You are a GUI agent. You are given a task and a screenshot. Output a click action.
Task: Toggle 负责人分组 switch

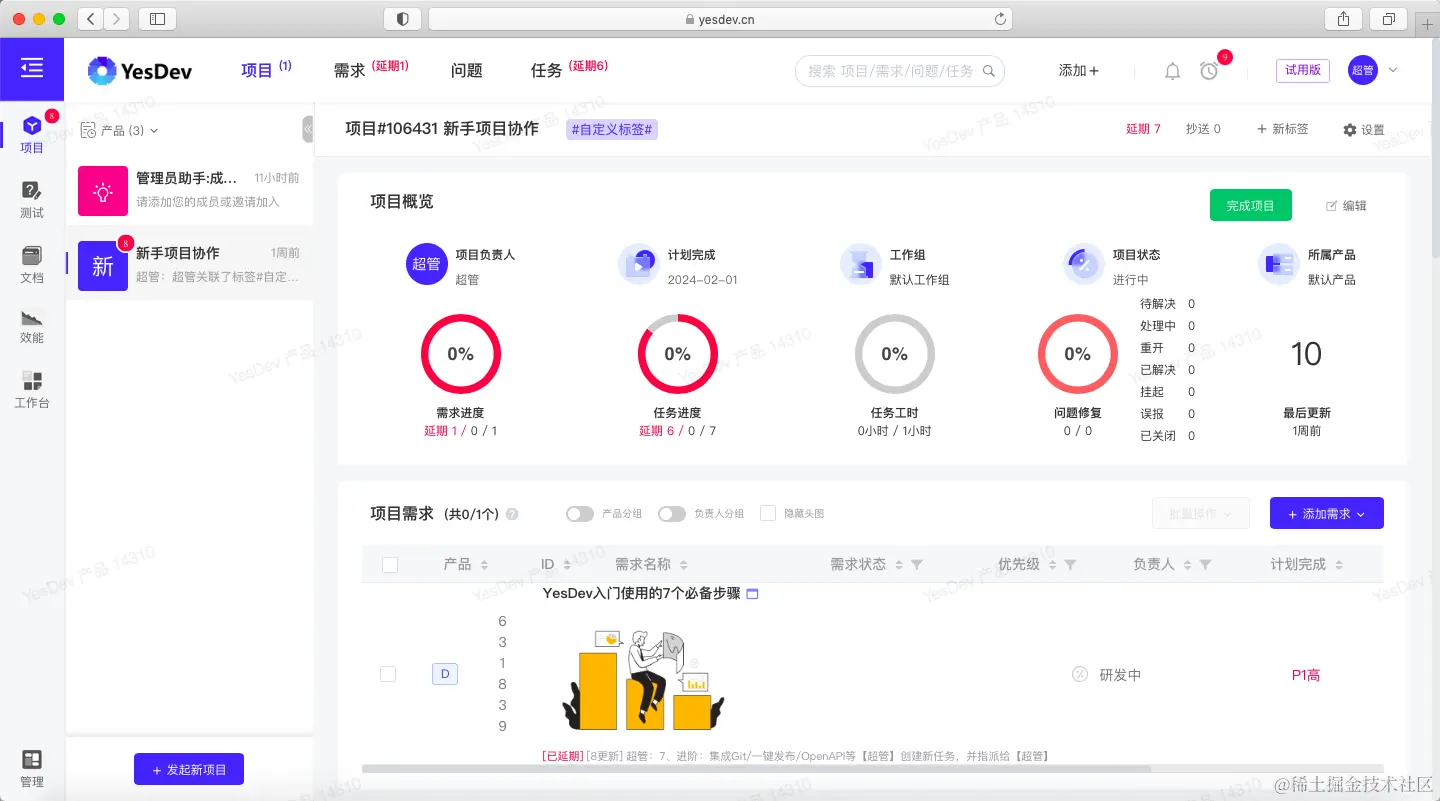[672, 514]
